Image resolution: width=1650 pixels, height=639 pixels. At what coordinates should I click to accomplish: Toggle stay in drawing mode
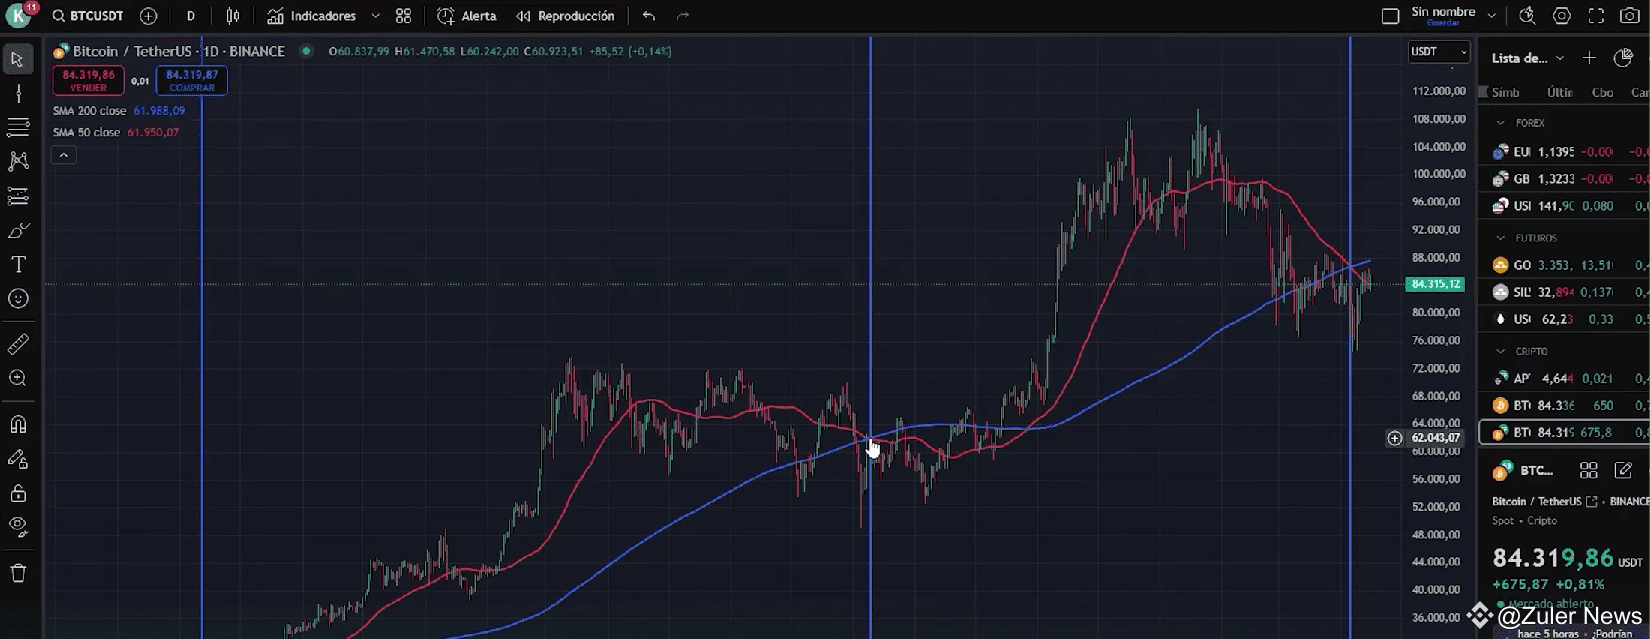click(x=18, y=459)
